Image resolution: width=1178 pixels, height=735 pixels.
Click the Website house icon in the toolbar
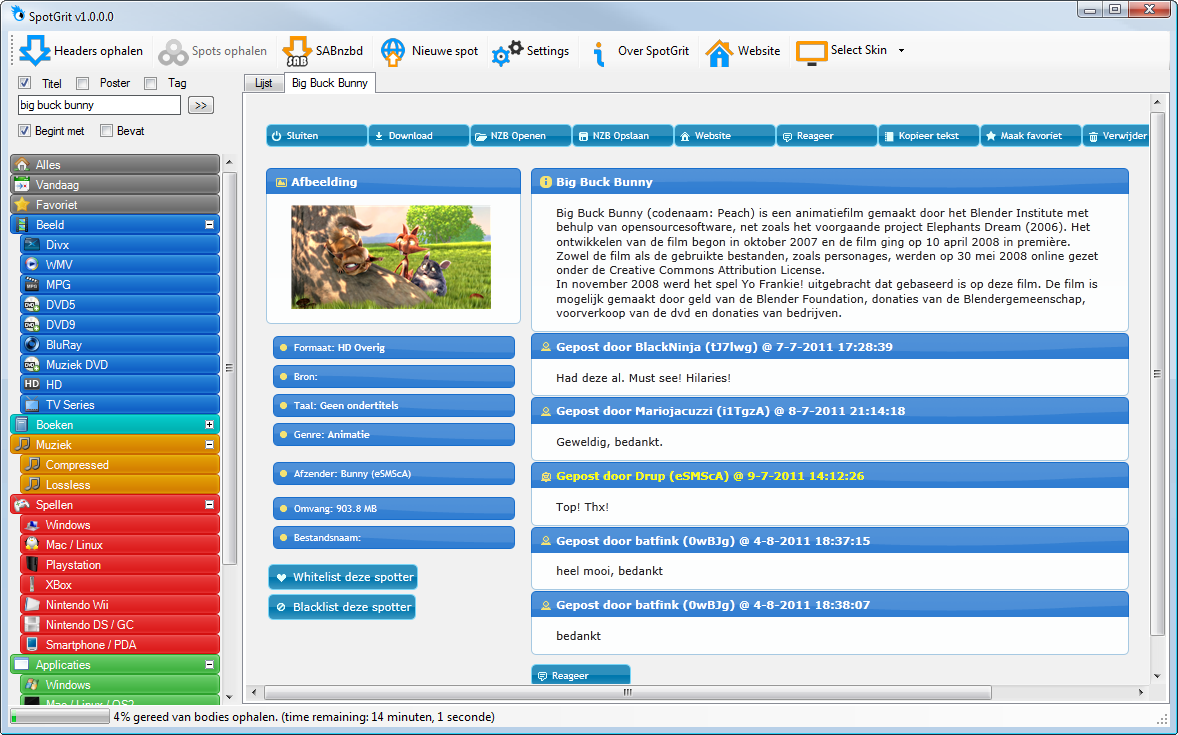(x=719, y=52)
